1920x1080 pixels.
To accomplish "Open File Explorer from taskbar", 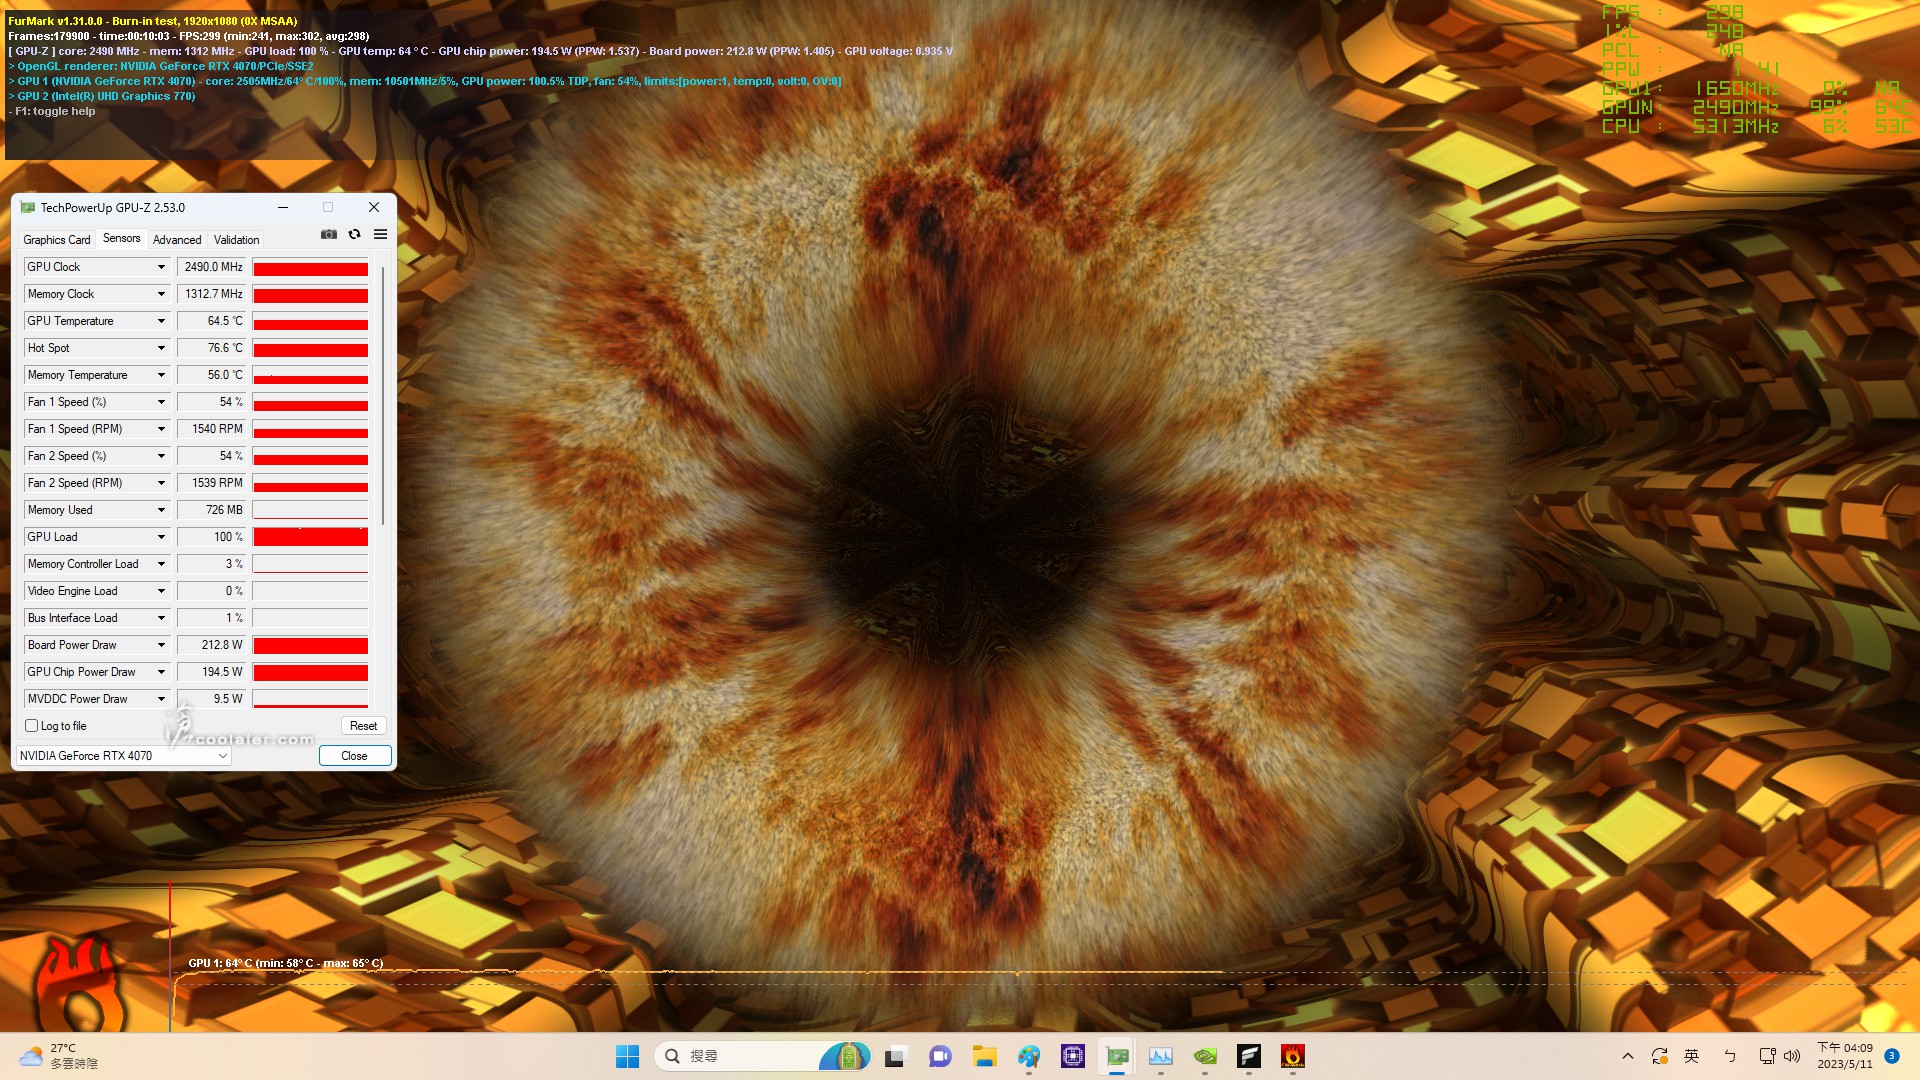I will pyautogui.click(x=984, y=1056).
